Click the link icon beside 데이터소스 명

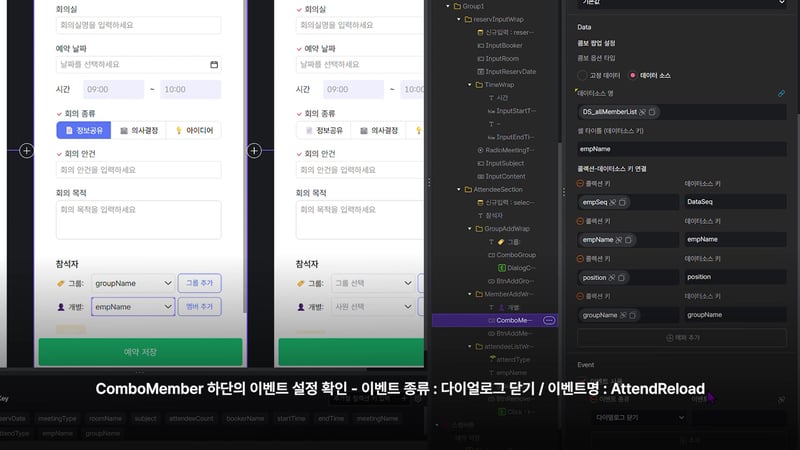click(x=781, y=93)
